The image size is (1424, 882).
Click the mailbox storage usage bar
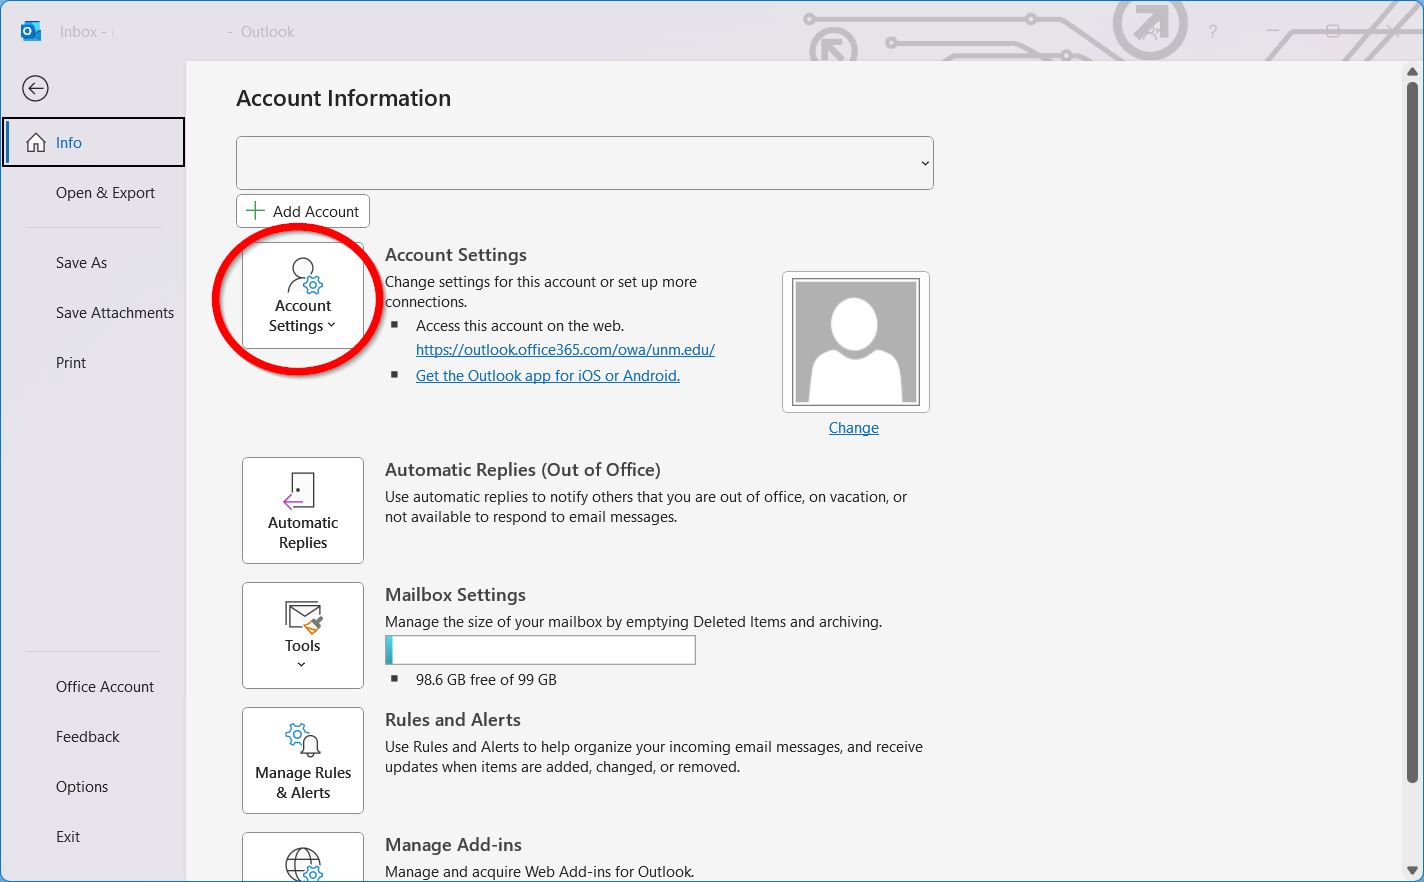(x=540, y=650)
